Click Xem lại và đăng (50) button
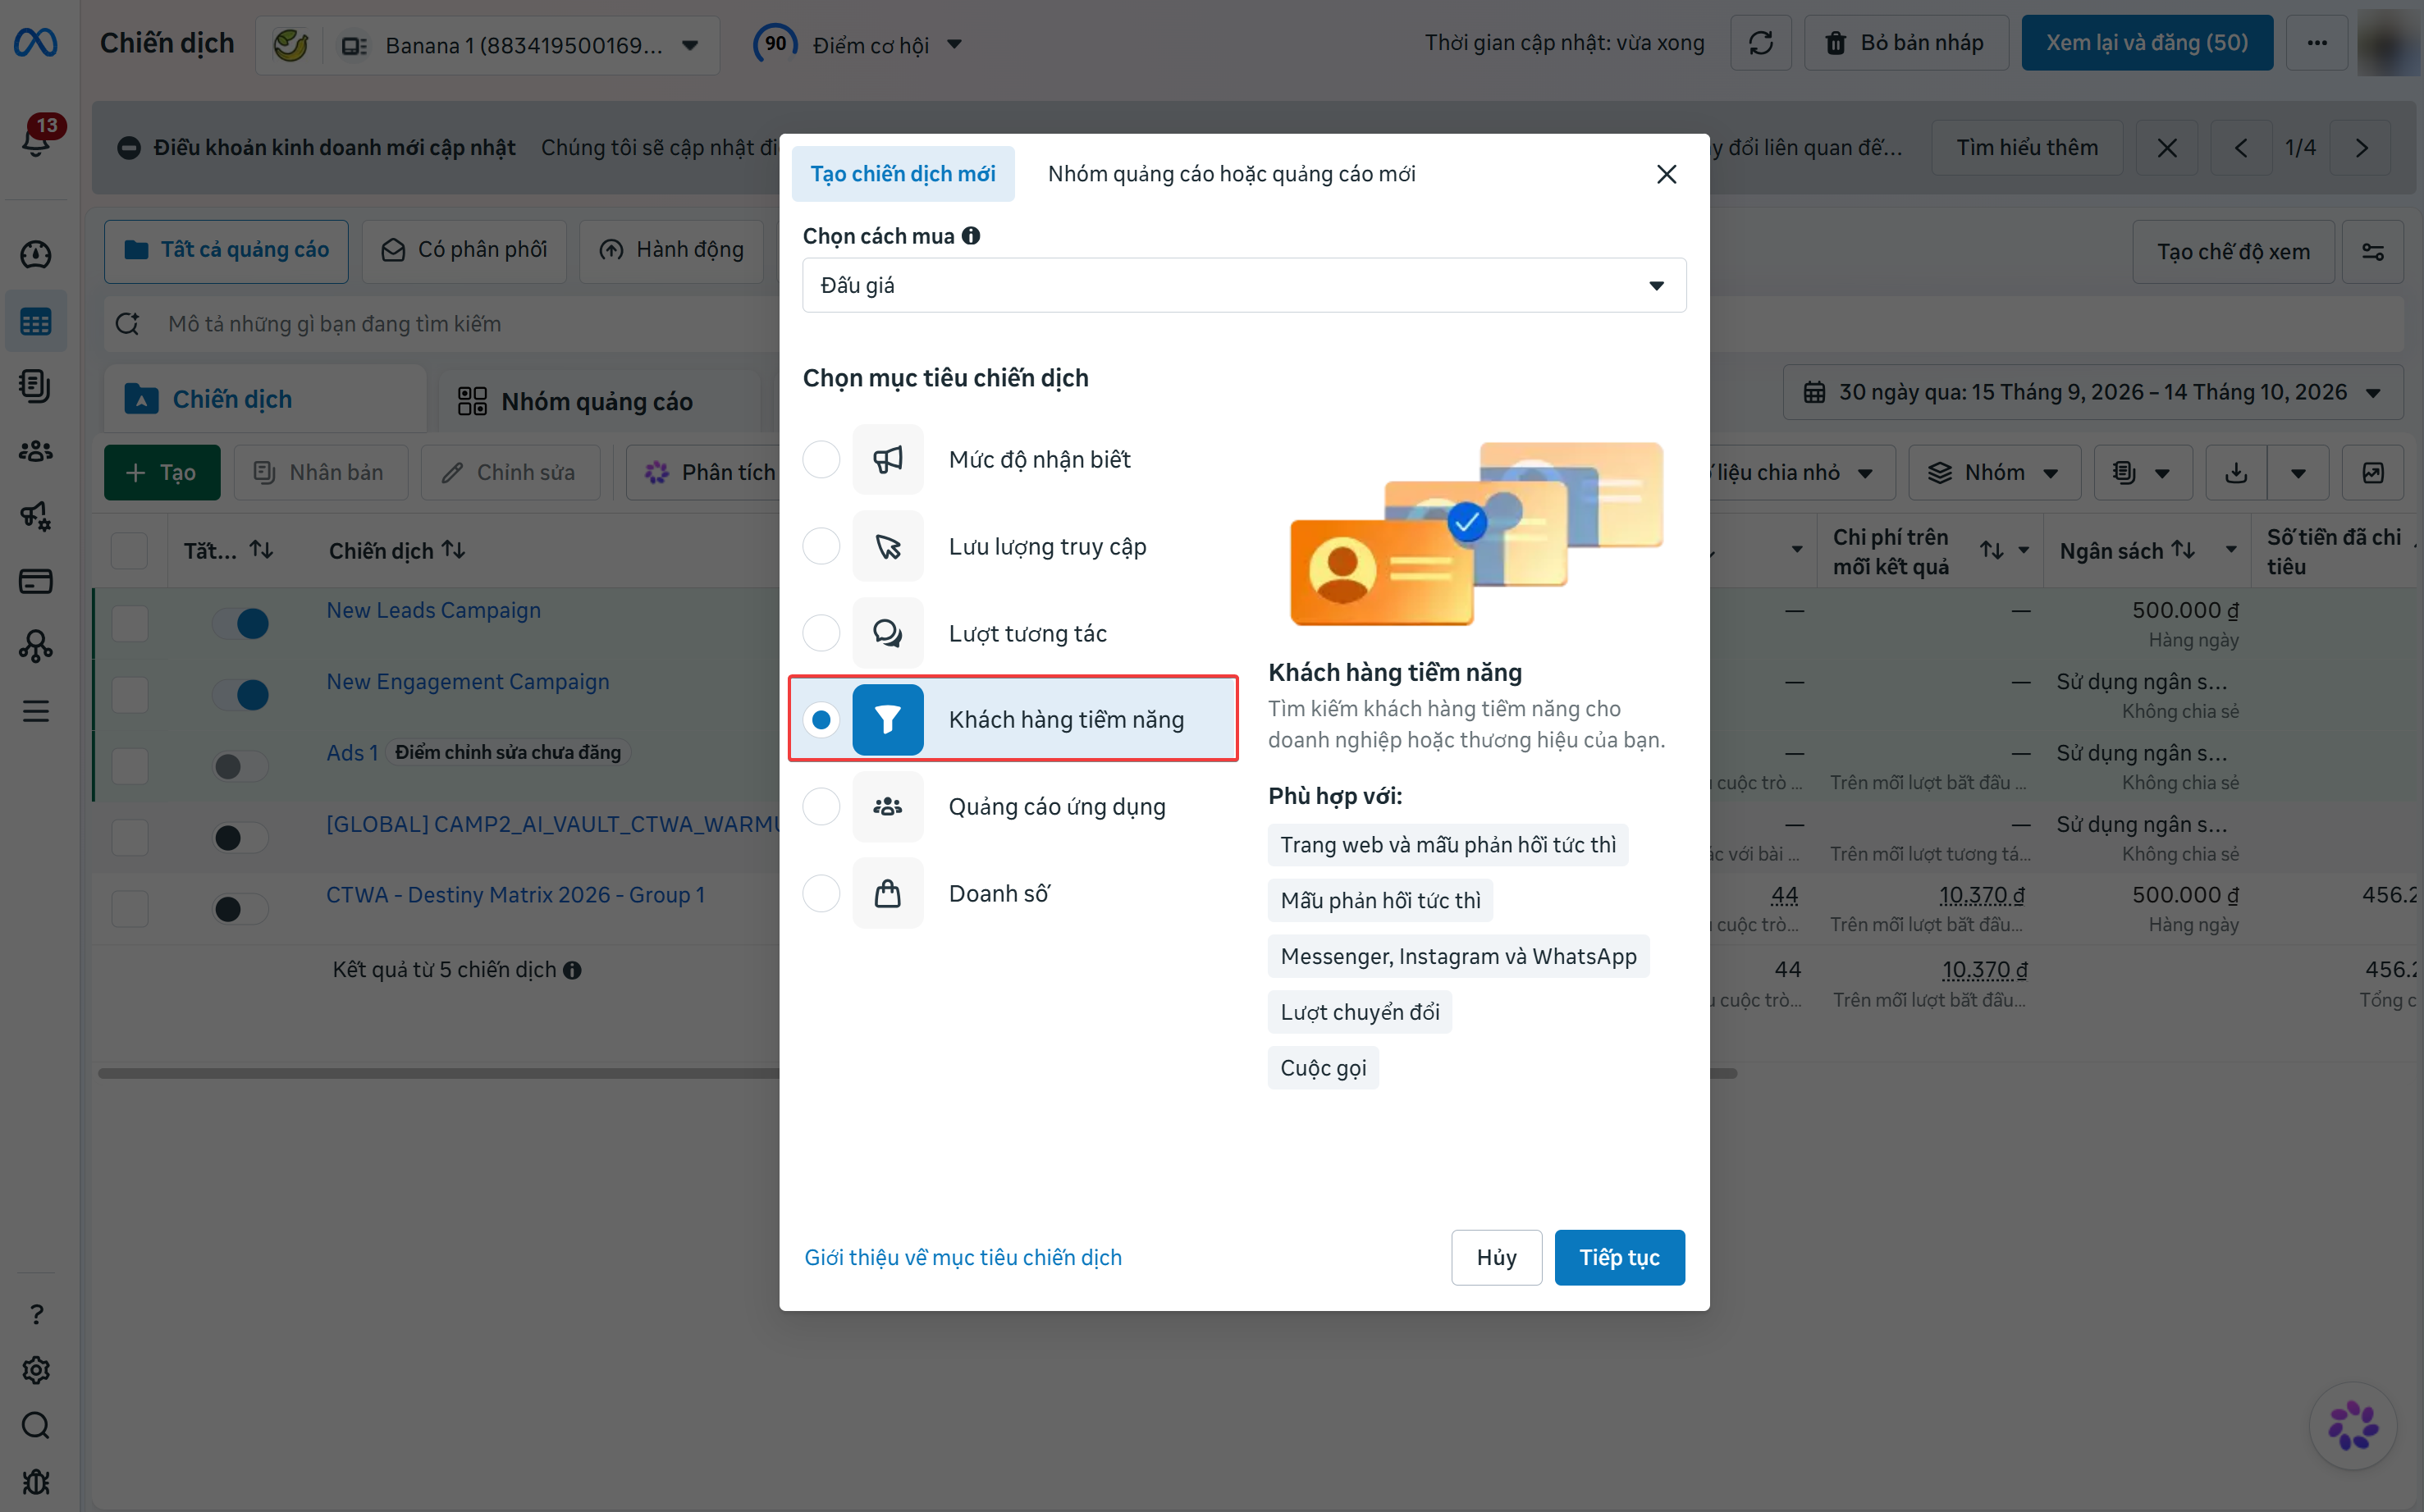The width and height of the screenshot is (2424, 1512). pos(2146,43)
